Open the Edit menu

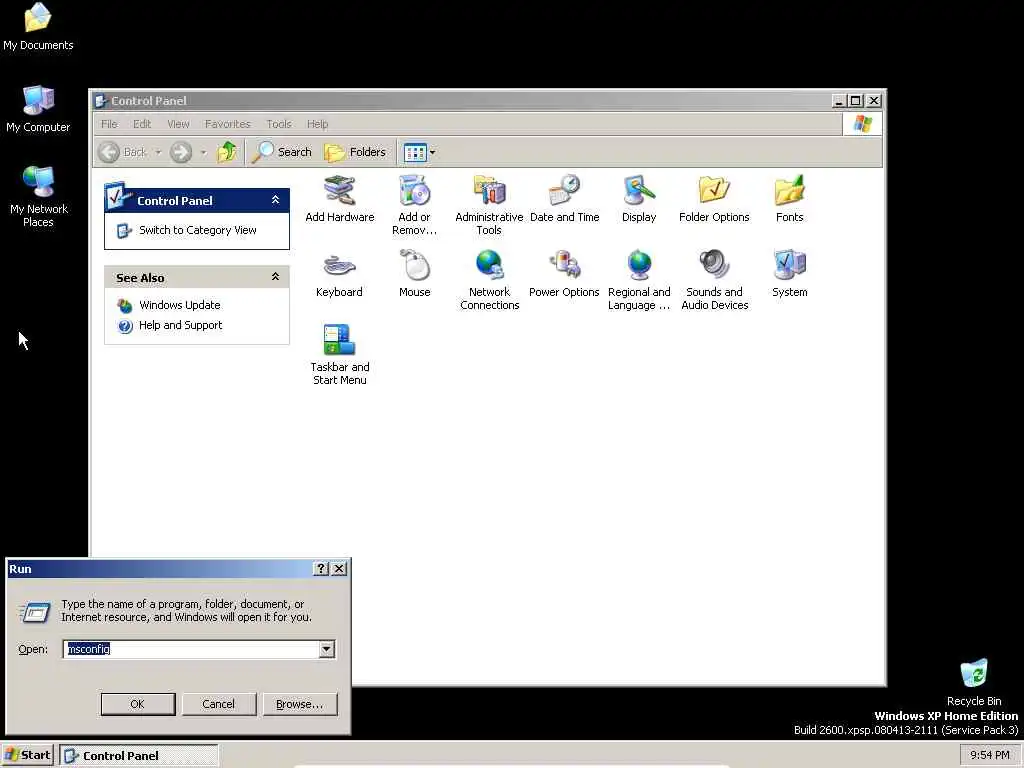pos(142,124)
